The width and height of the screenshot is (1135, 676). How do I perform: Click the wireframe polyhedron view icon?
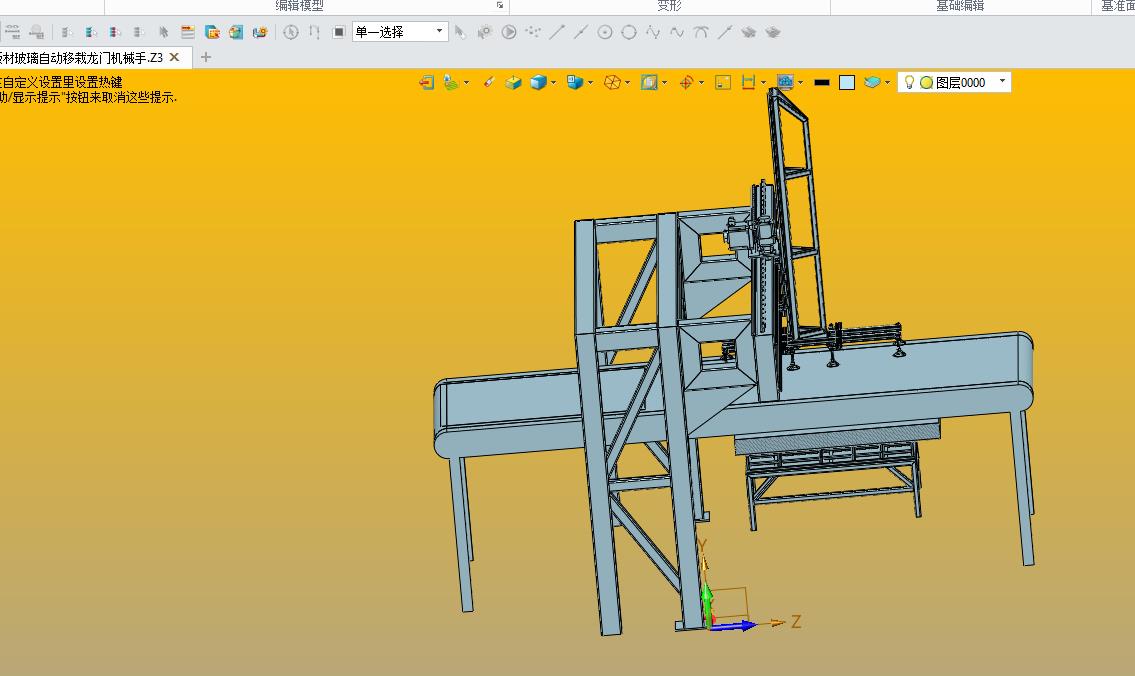(x=612, y=83)
